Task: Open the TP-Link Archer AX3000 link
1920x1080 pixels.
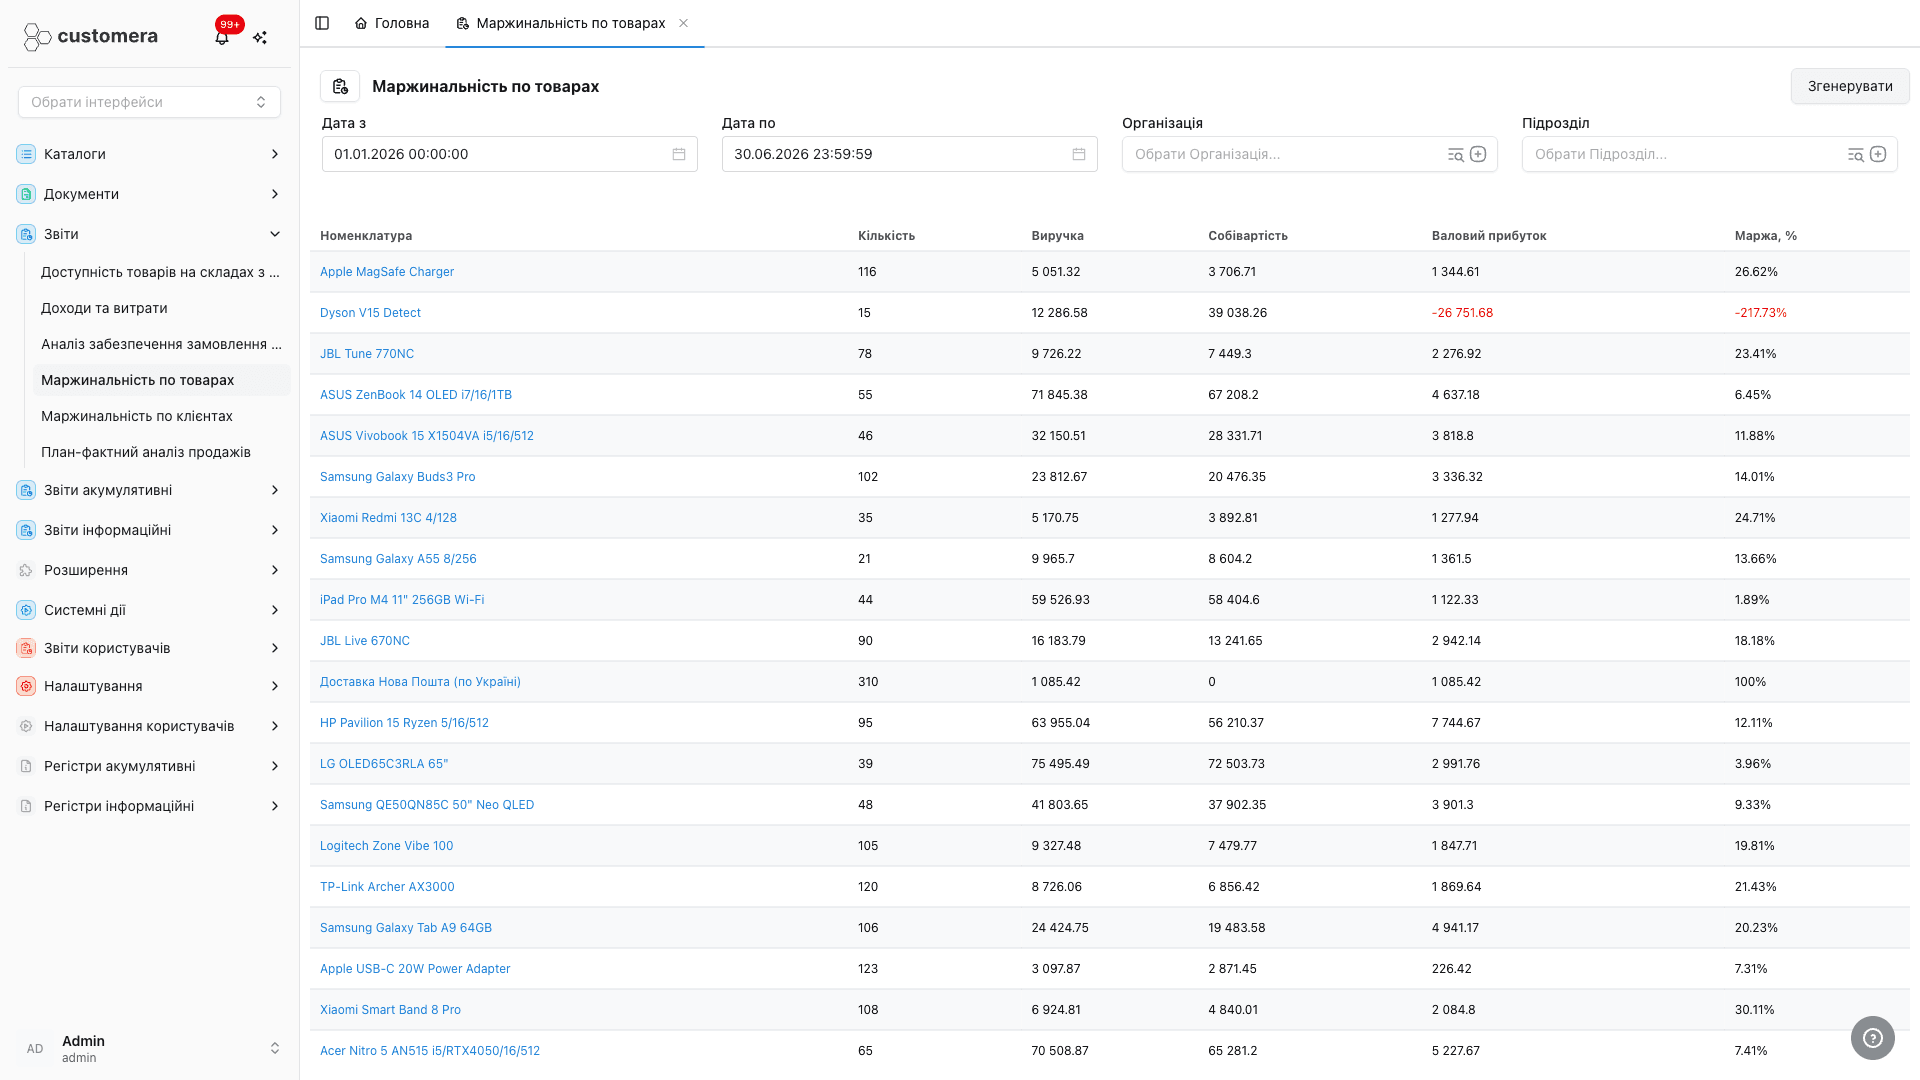Action: point(387,887)
